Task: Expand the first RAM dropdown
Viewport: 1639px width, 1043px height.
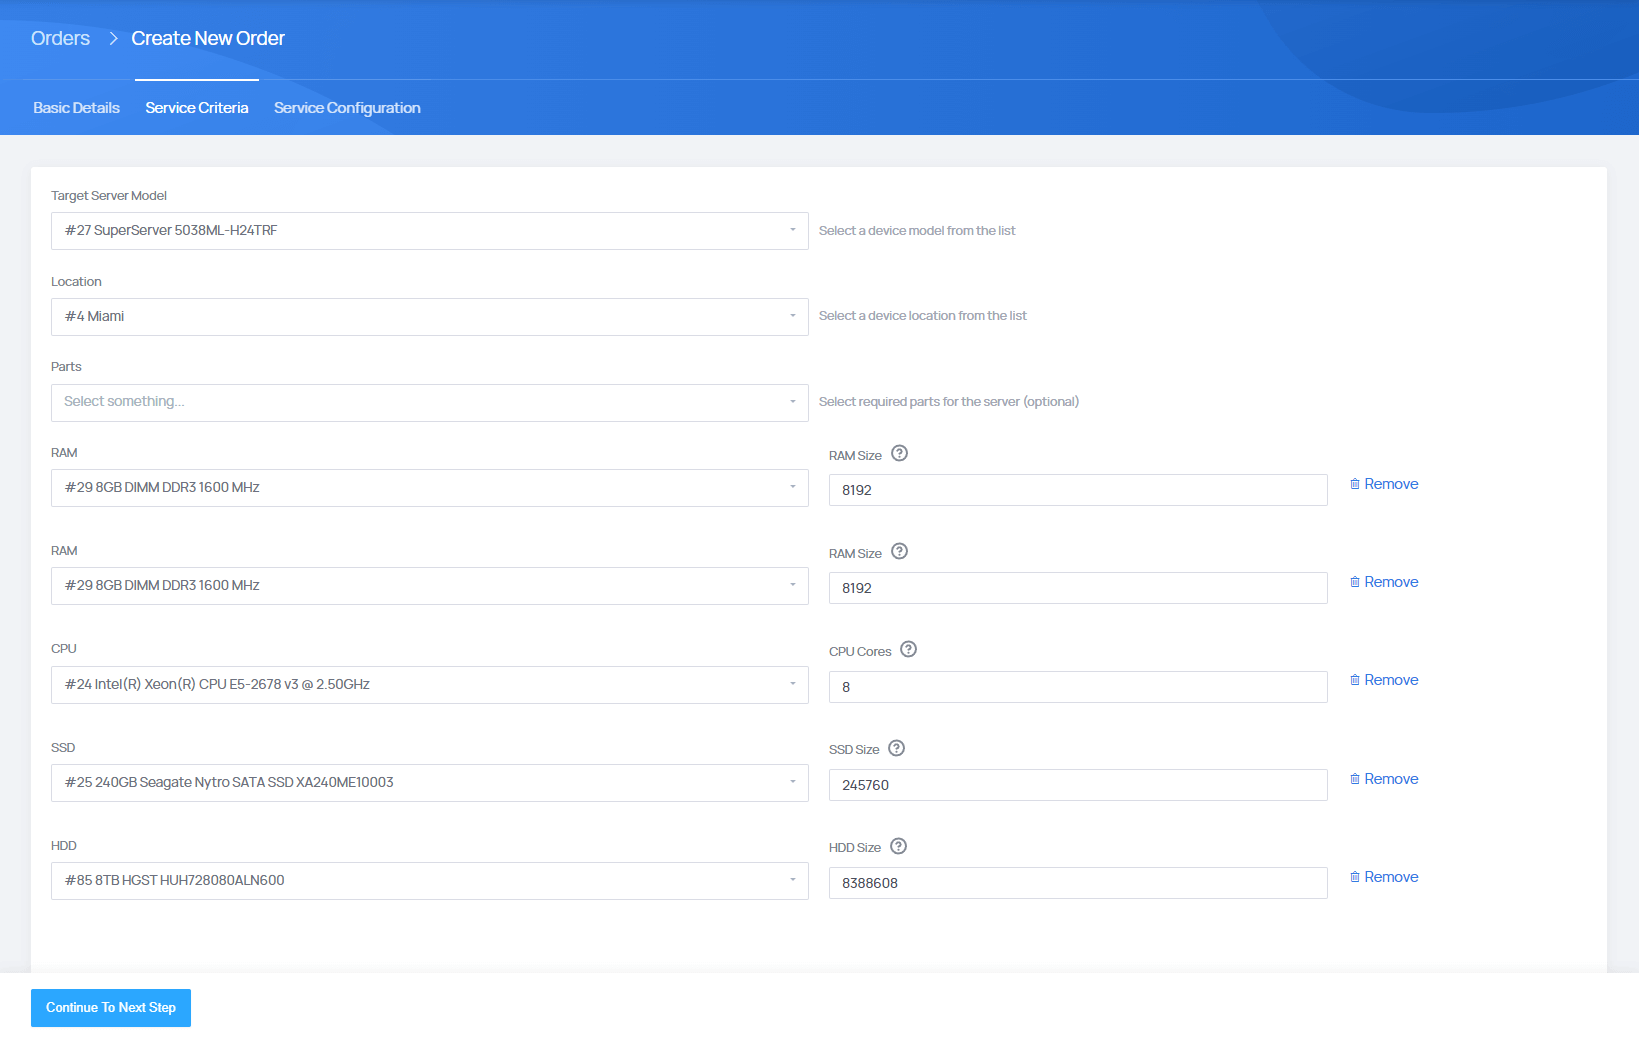Action: click(x=430, y=488)
